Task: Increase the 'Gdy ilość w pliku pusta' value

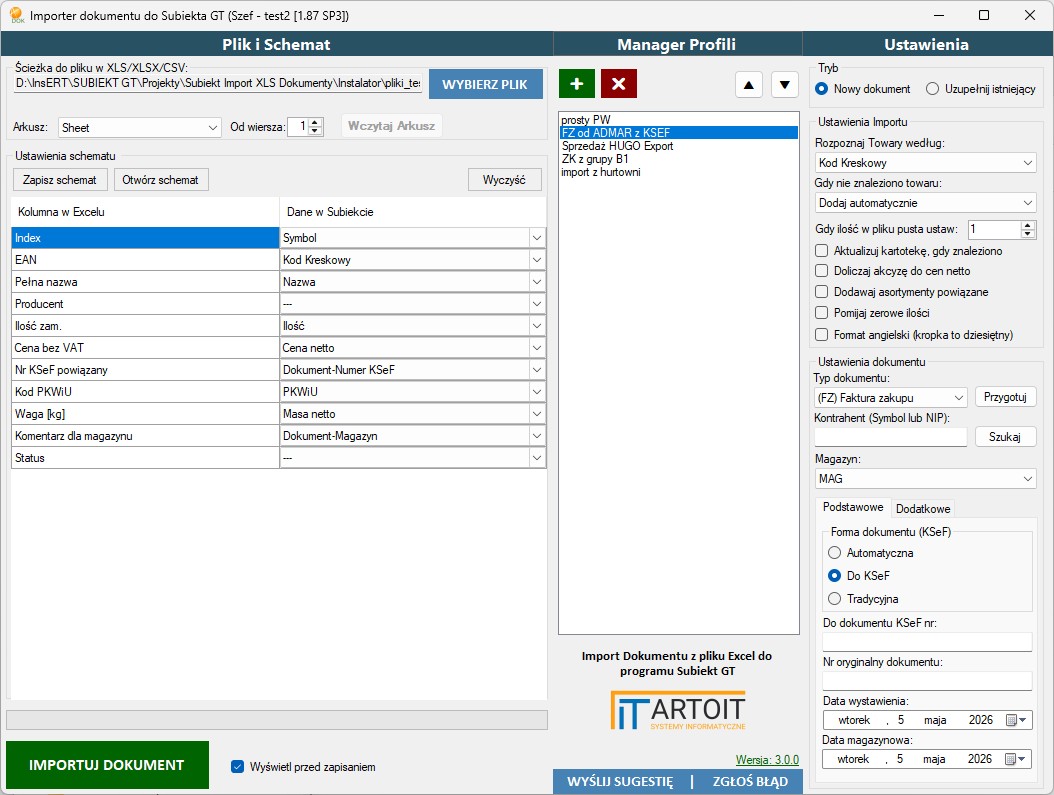Action: pyautogui.click(x=1027, y=225)
